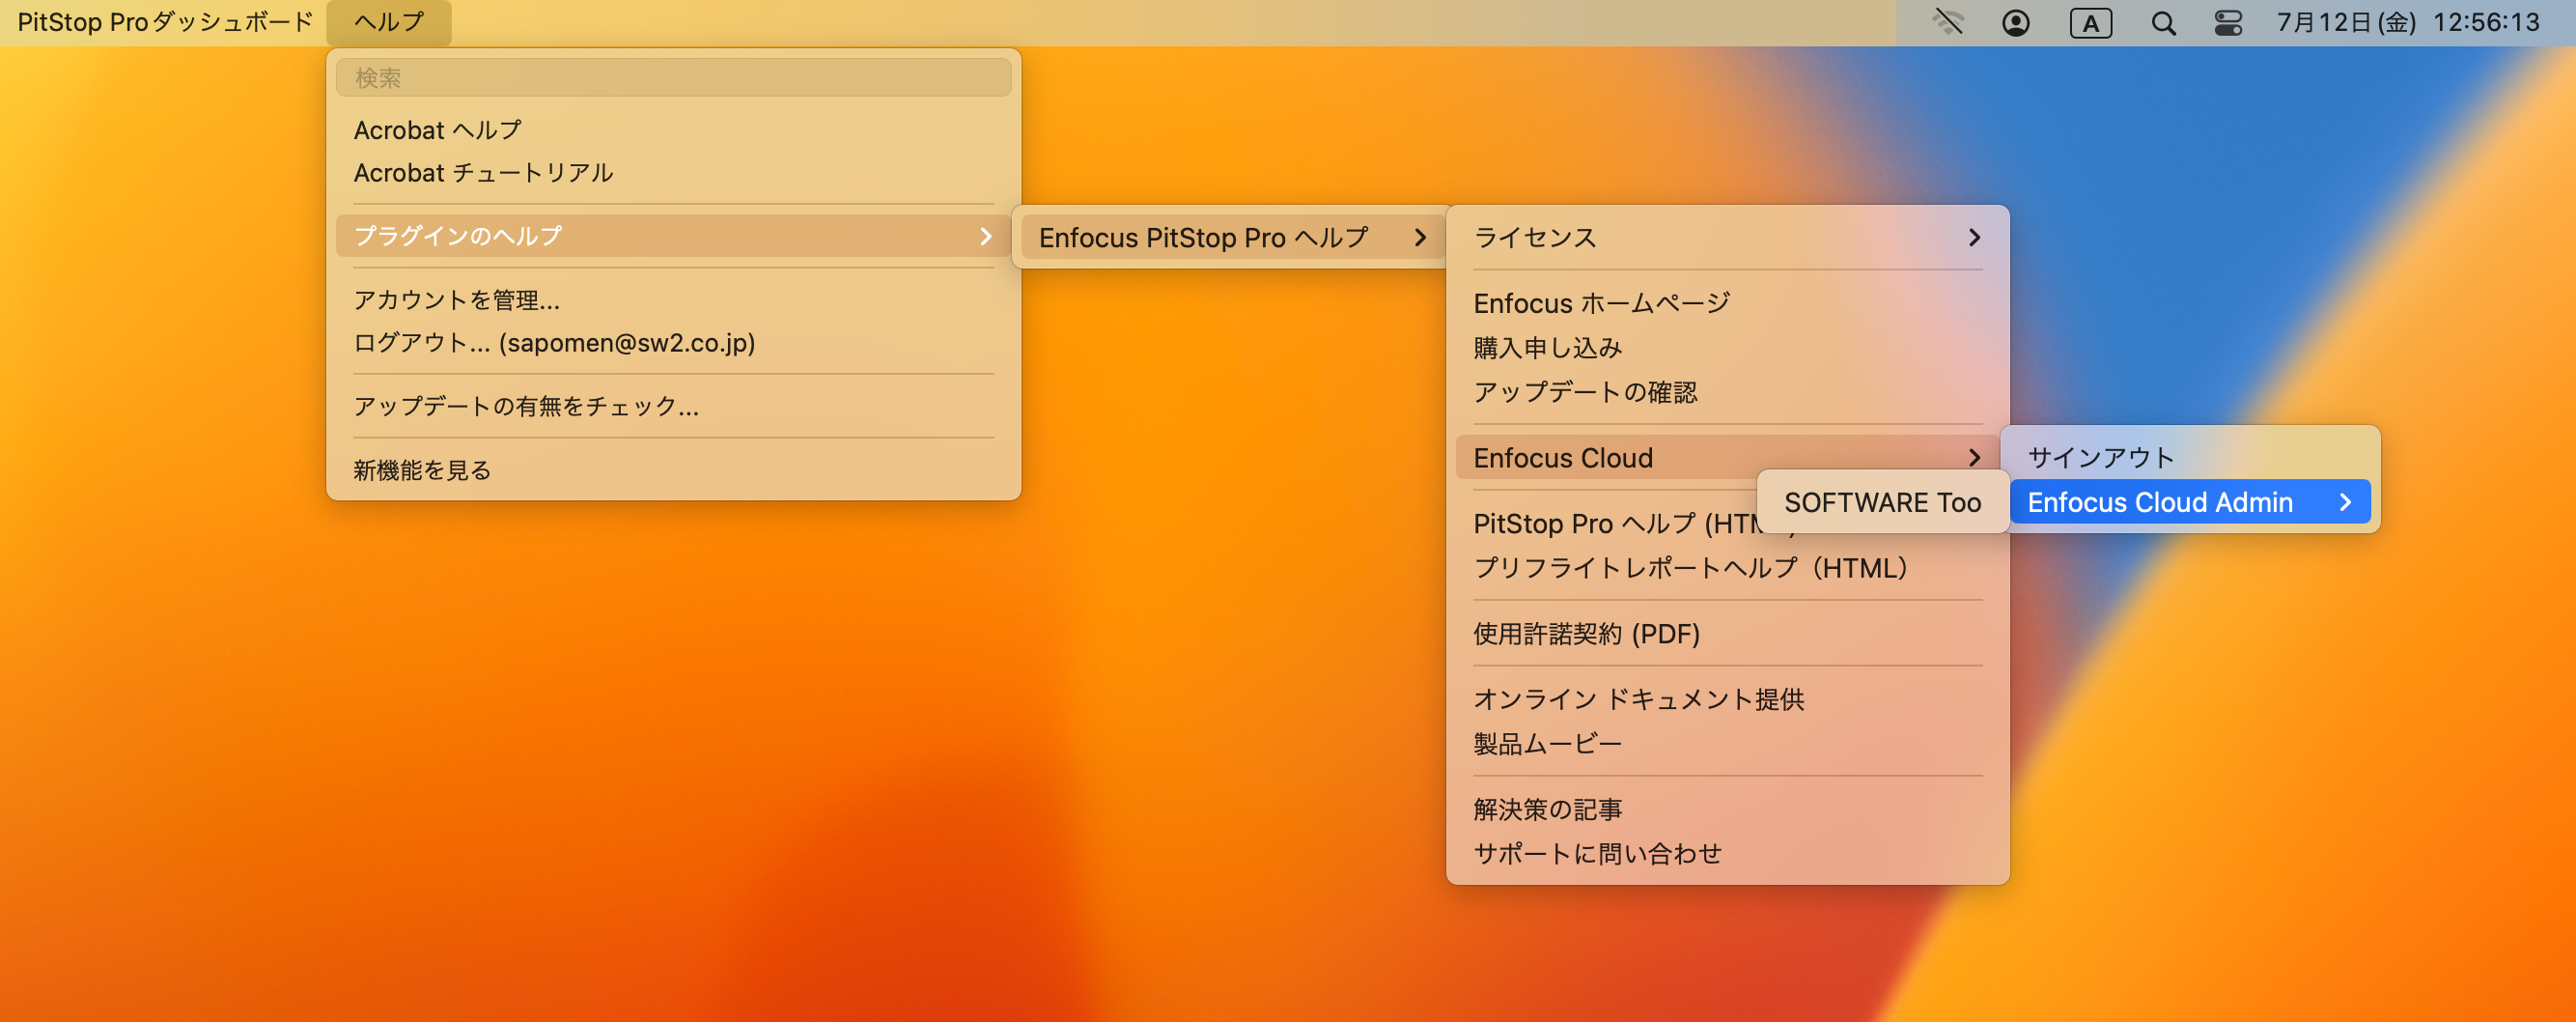Open Control Center icon in menu bar

click(x=2228, y=22)
